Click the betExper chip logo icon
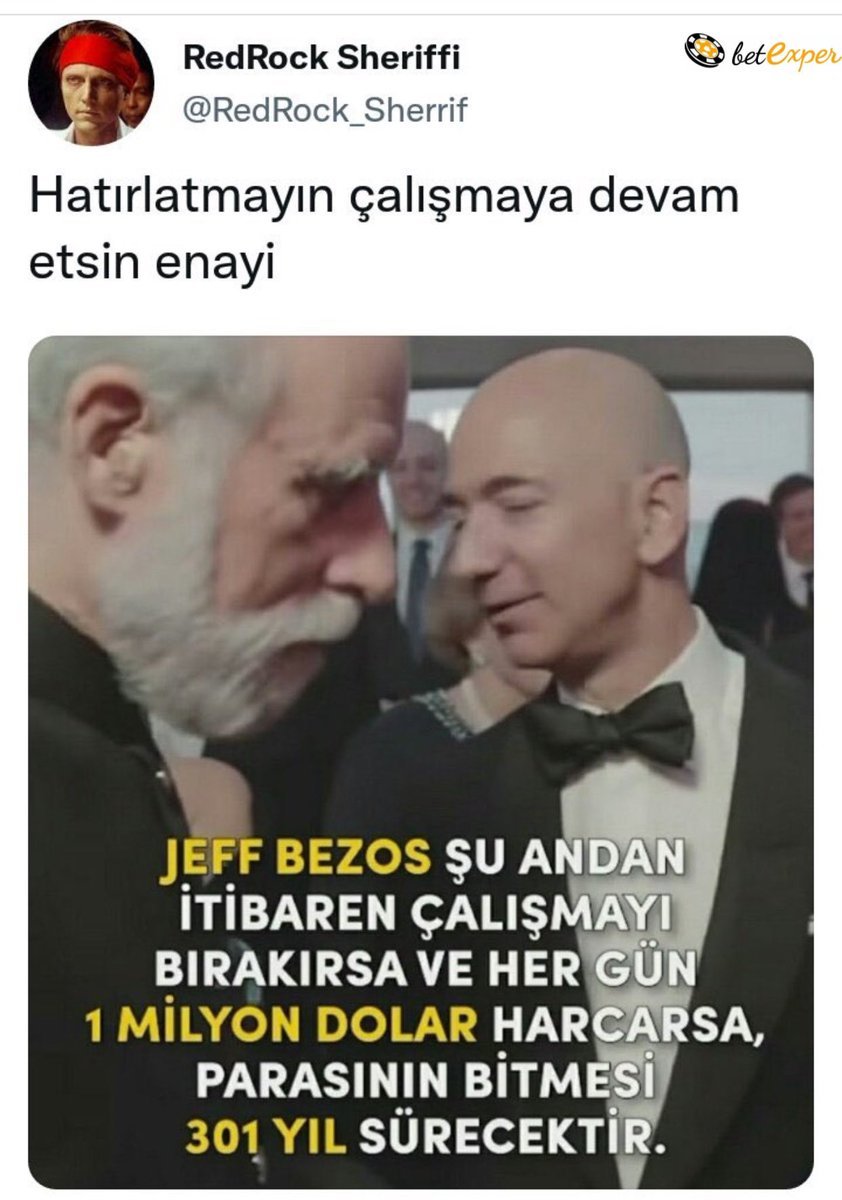842x1200 pixels. (703, 50)
